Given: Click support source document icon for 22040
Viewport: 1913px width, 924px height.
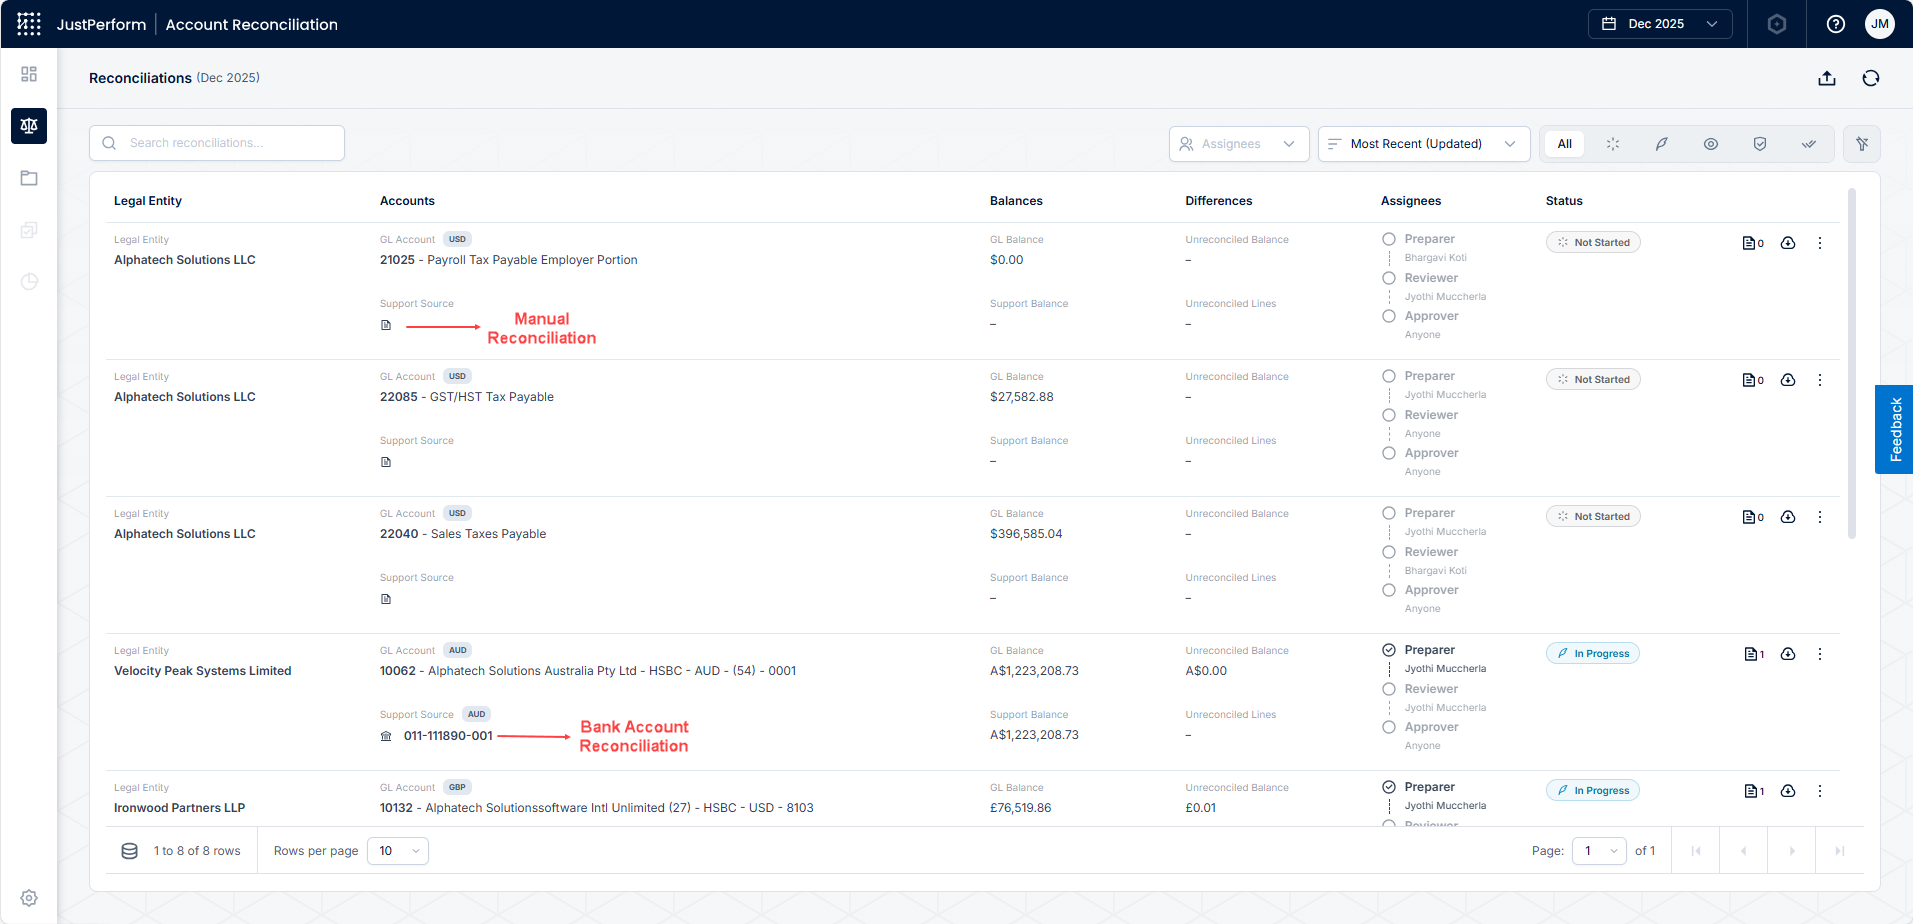Looking at the screenshot, I should tap(386, 599).
